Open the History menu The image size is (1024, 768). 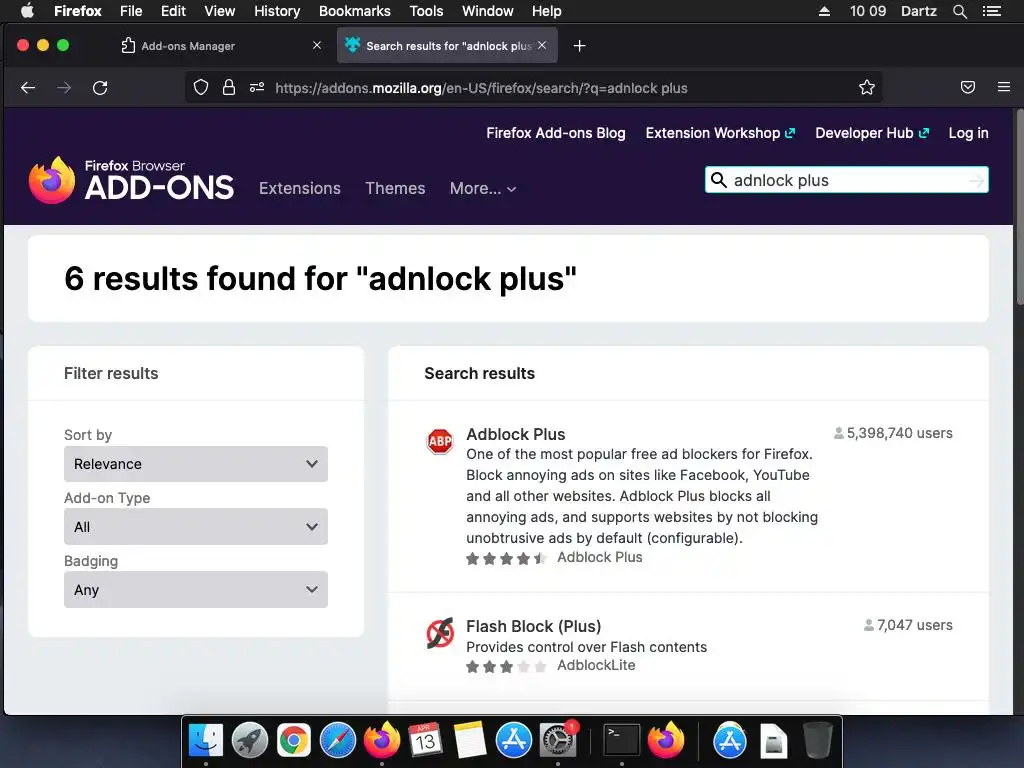(277, 11)
